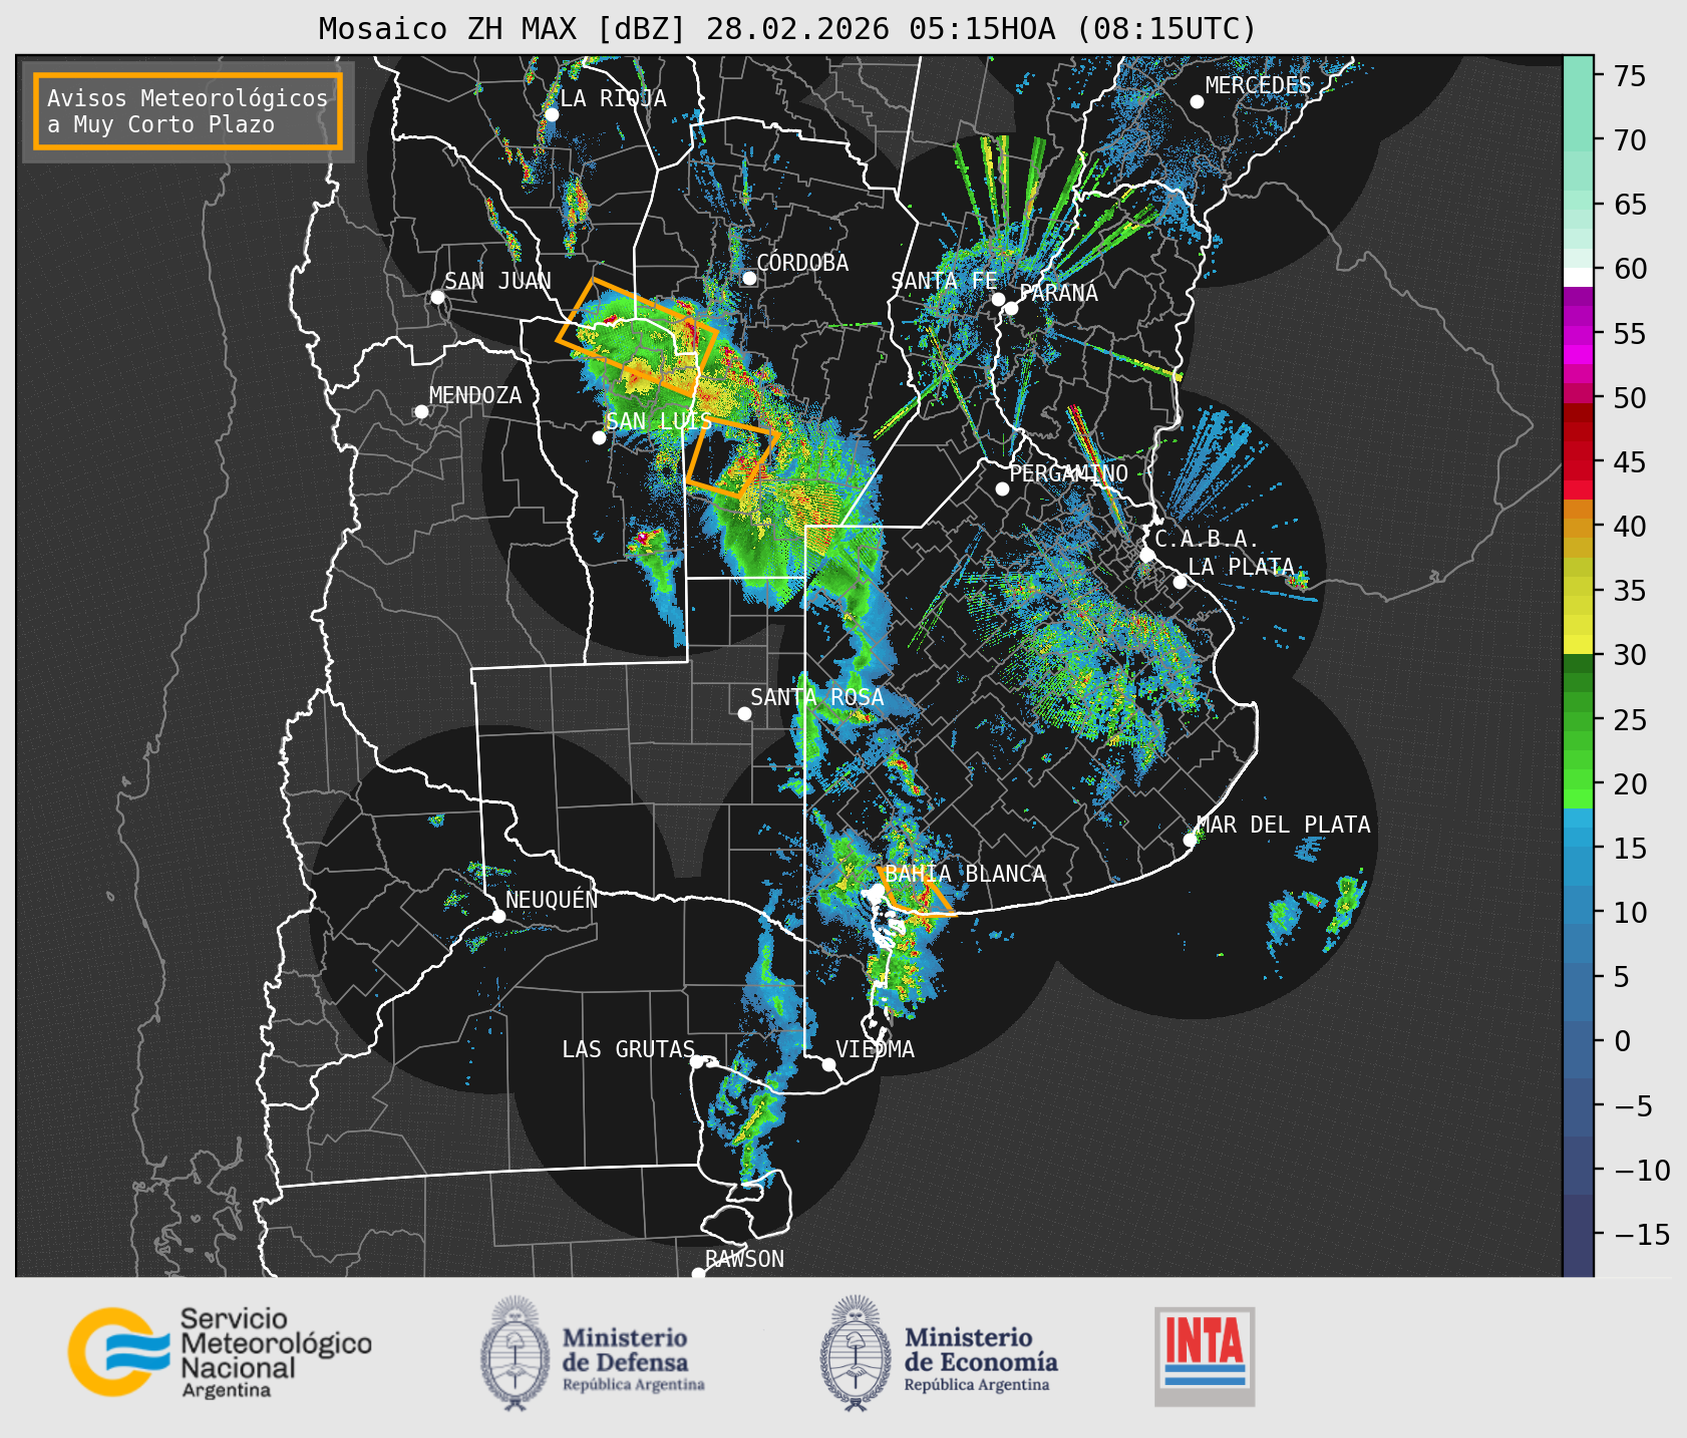Select the PERGAMINO city label
The width and height of the screenshot is (1687, 1438).
(1068, 473)
